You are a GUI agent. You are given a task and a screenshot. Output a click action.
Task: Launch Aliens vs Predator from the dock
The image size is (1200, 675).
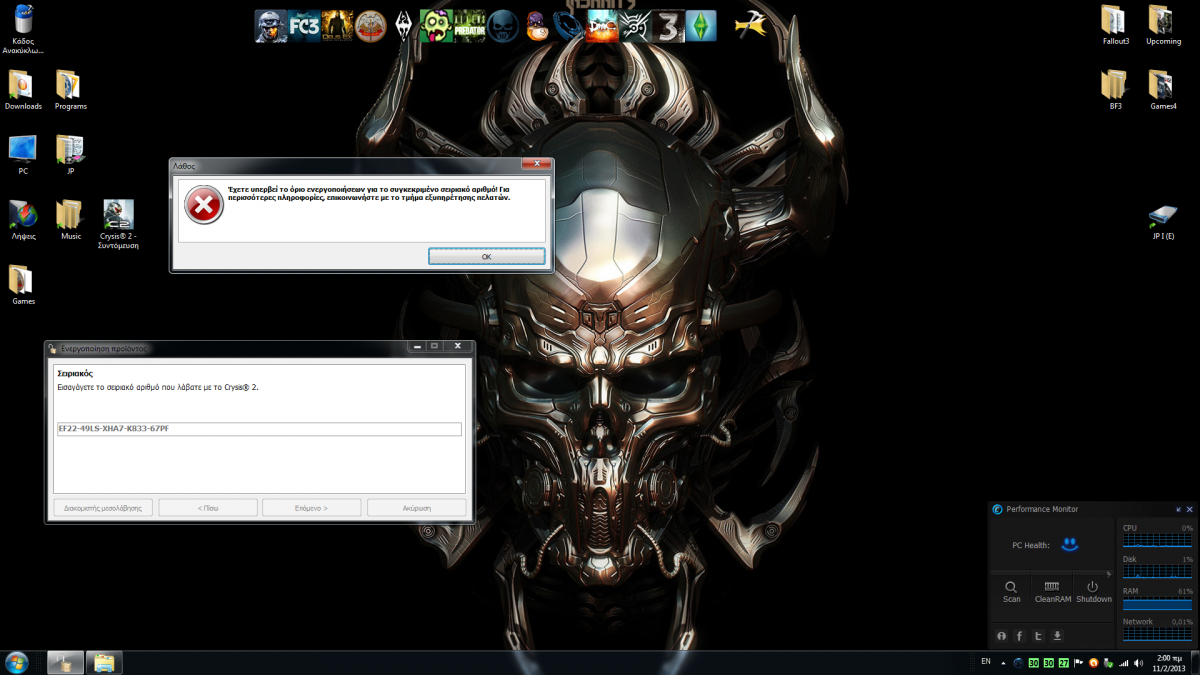click(x=469, y=26)
